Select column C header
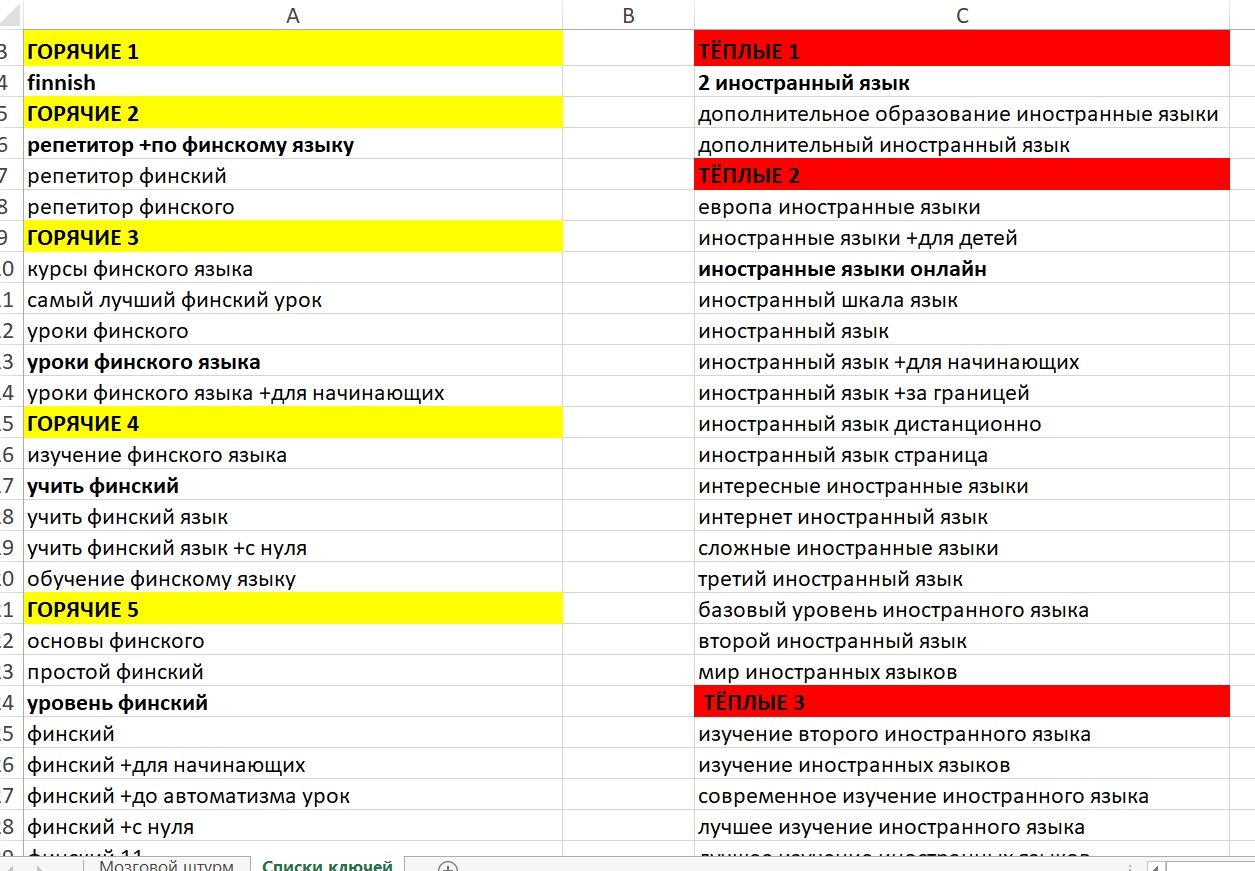1255x871 pixels. click(x=962, y=15)
